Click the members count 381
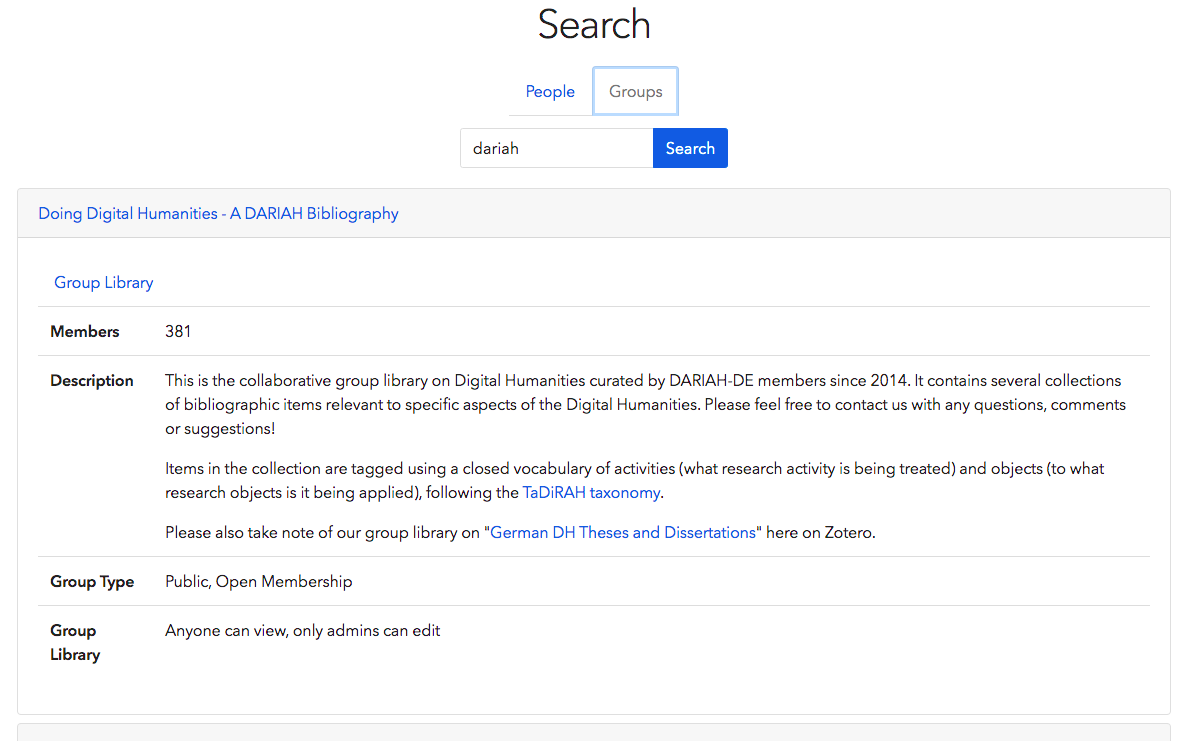Screen dimensions: 1195x741 (x=178, y=332)
